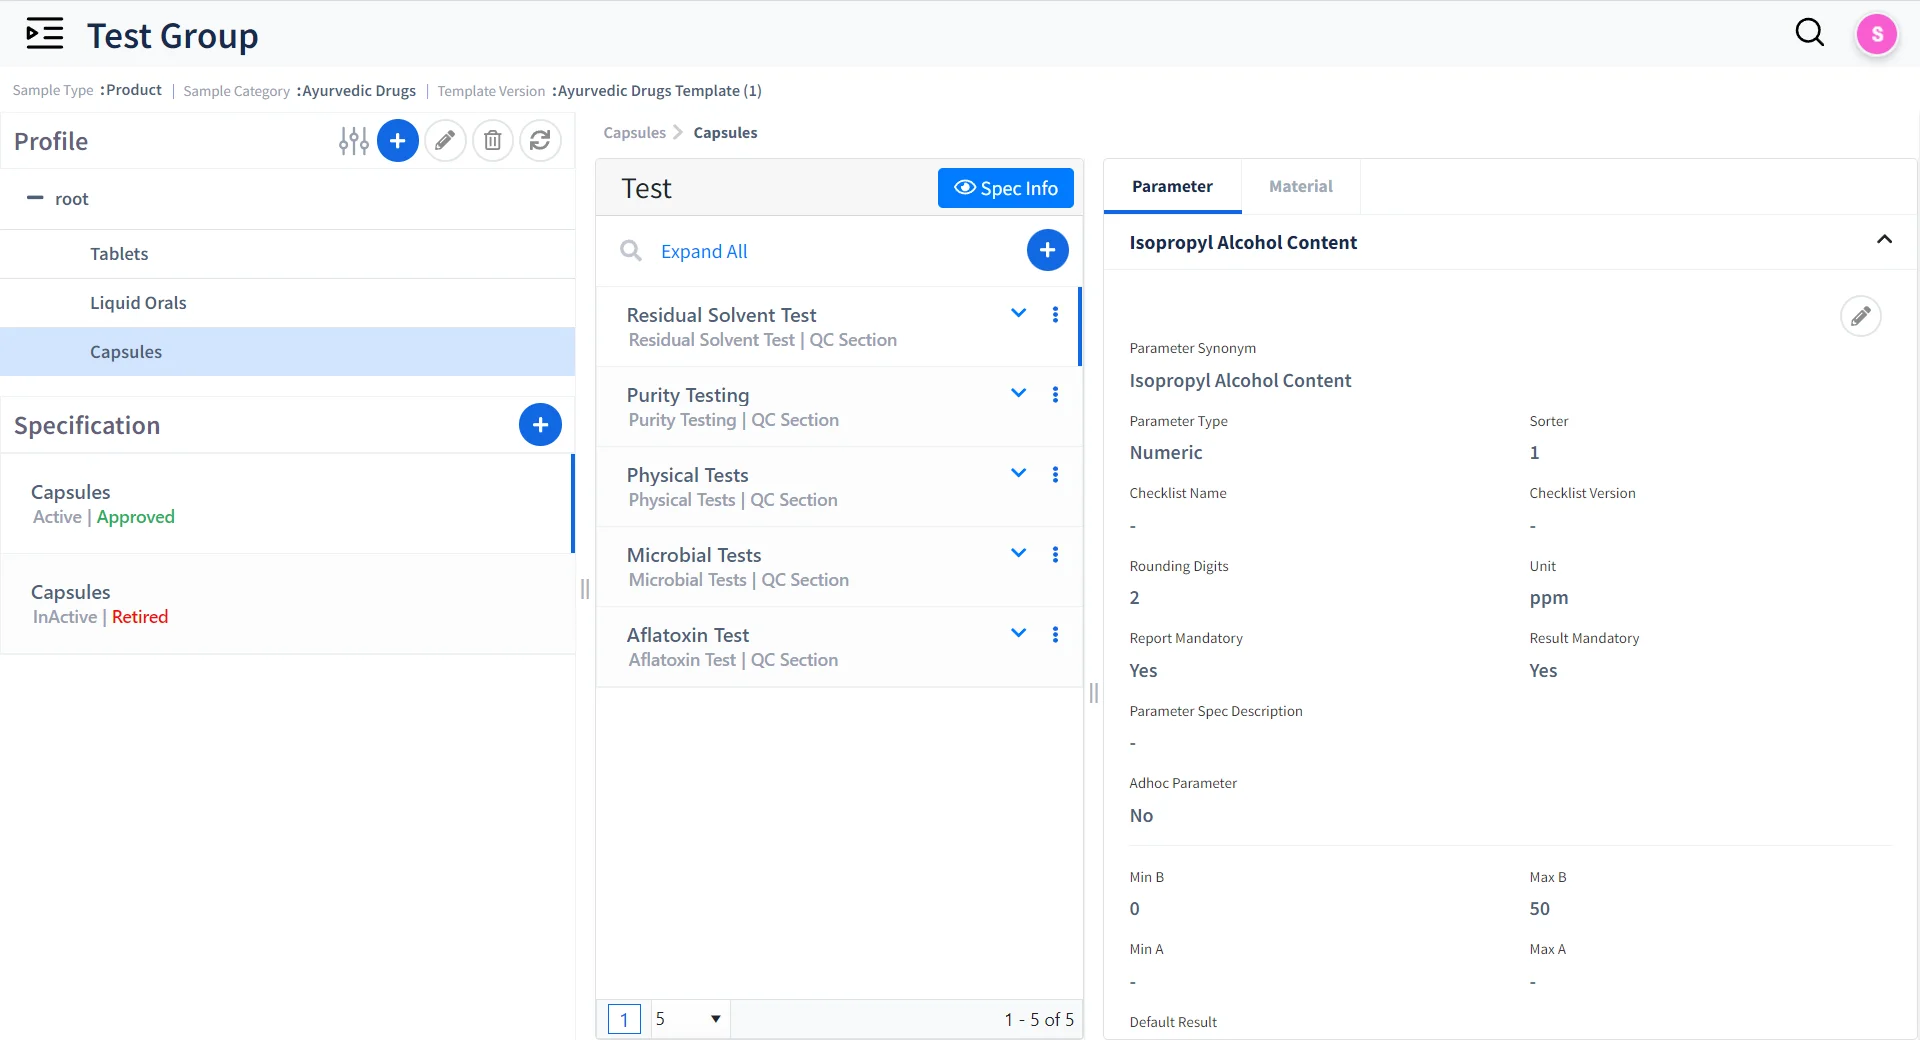
Task: Click the splitter handle beside Profile panel
Action: [x=585, y=589]
